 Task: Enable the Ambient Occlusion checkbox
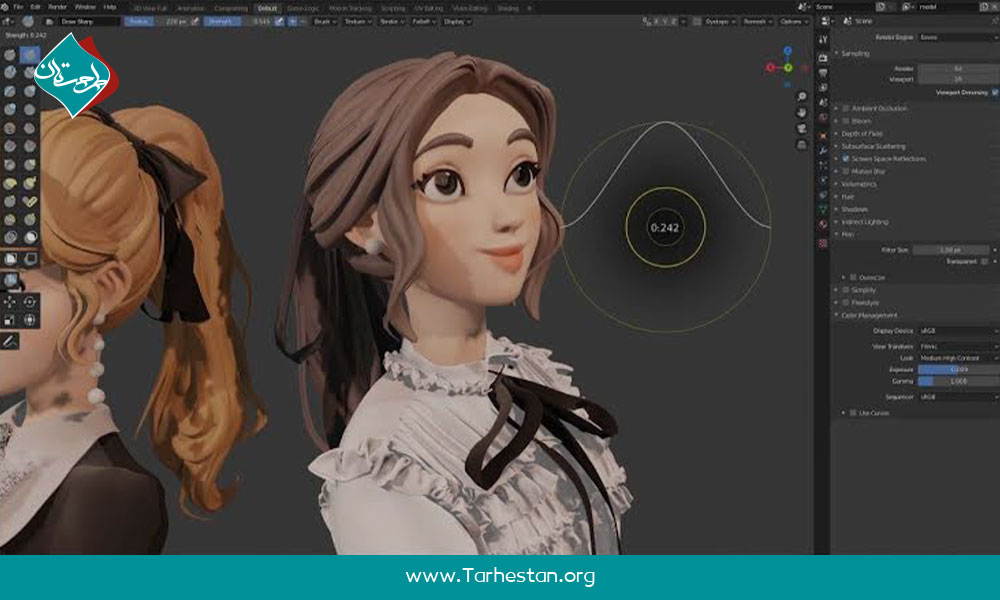click(846, 108)
